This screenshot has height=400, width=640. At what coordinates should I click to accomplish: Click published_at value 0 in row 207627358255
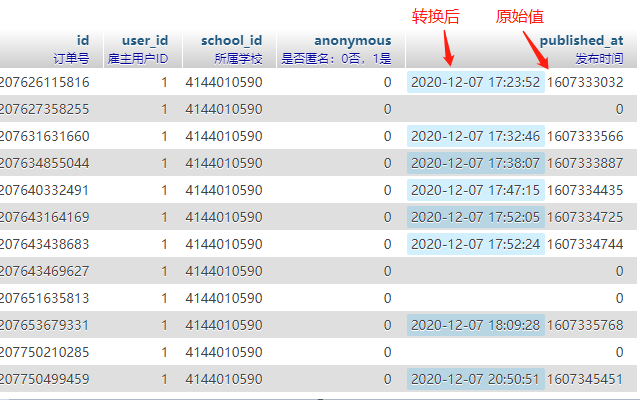(619, 109)
